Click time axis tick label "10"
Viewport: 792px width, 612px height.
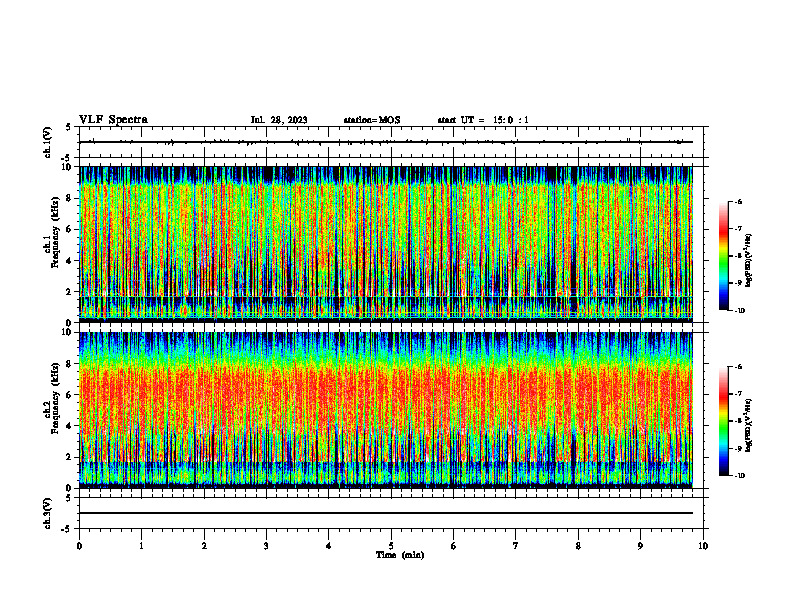703,546
